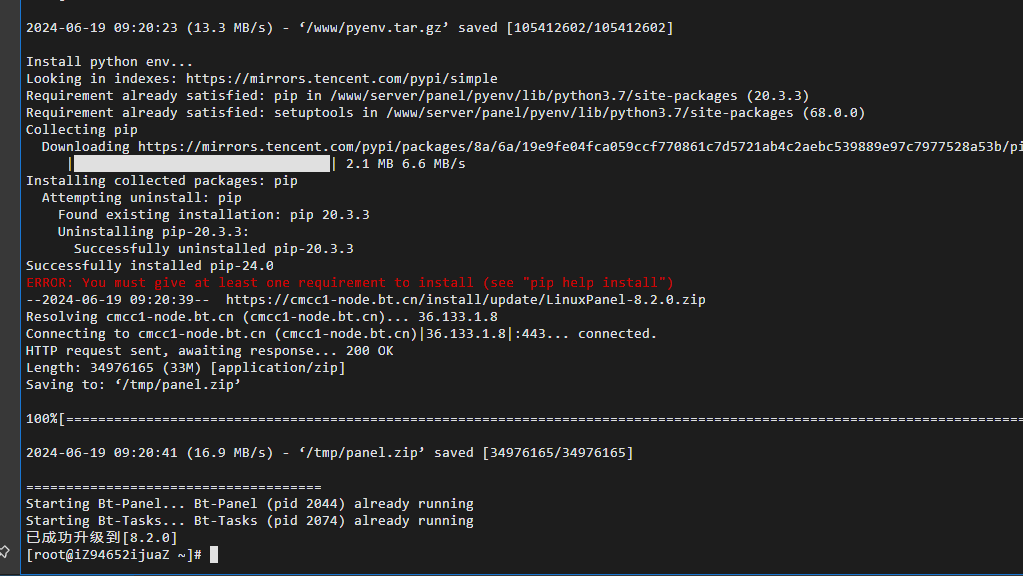Click the pin icon in left sidebar
Screen dimensions: 1023x576
point(5,551)
